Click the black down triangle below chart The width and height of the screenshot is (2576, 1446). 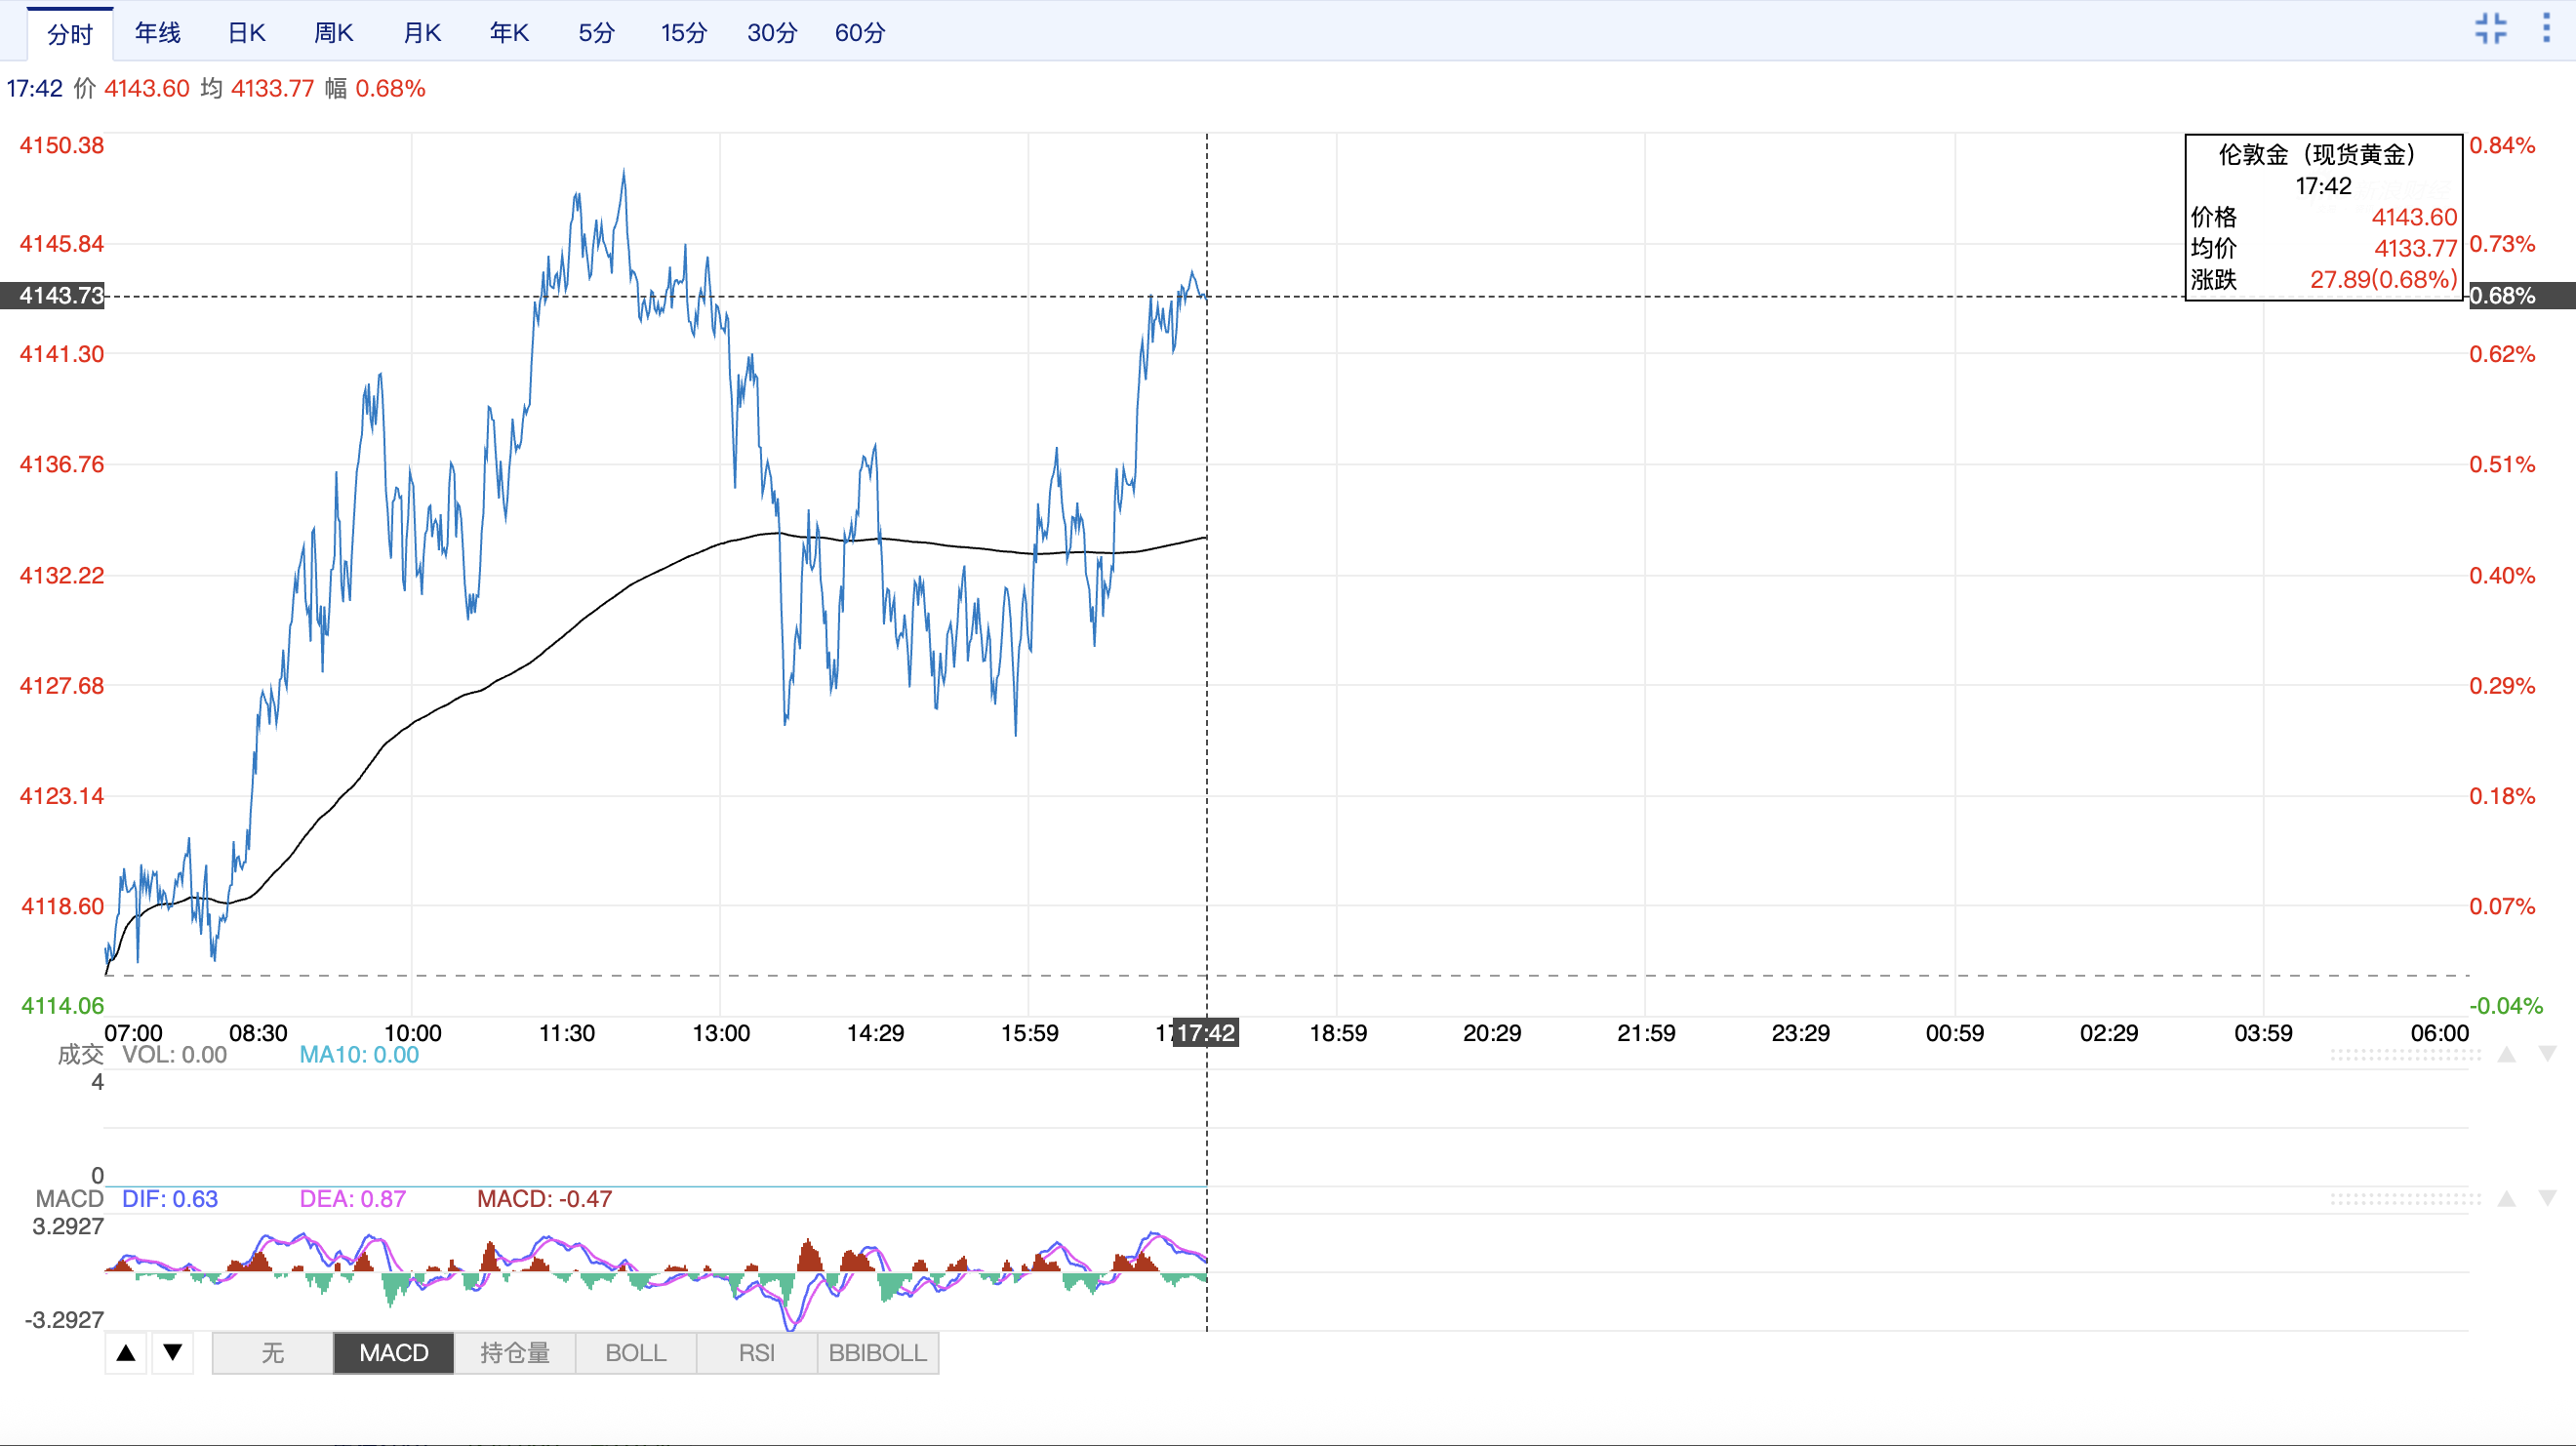click(x=173, y=1353)
